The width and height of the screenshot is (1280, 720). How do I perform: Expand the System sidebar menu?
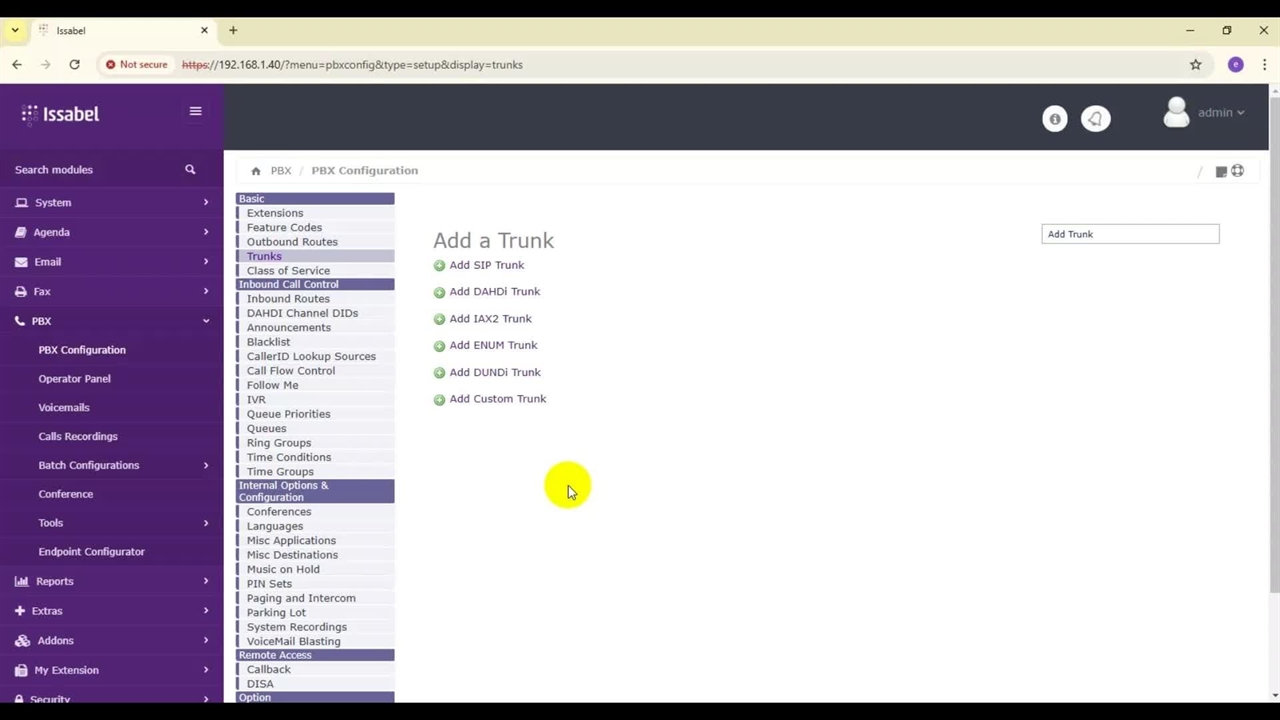(110, 202)
